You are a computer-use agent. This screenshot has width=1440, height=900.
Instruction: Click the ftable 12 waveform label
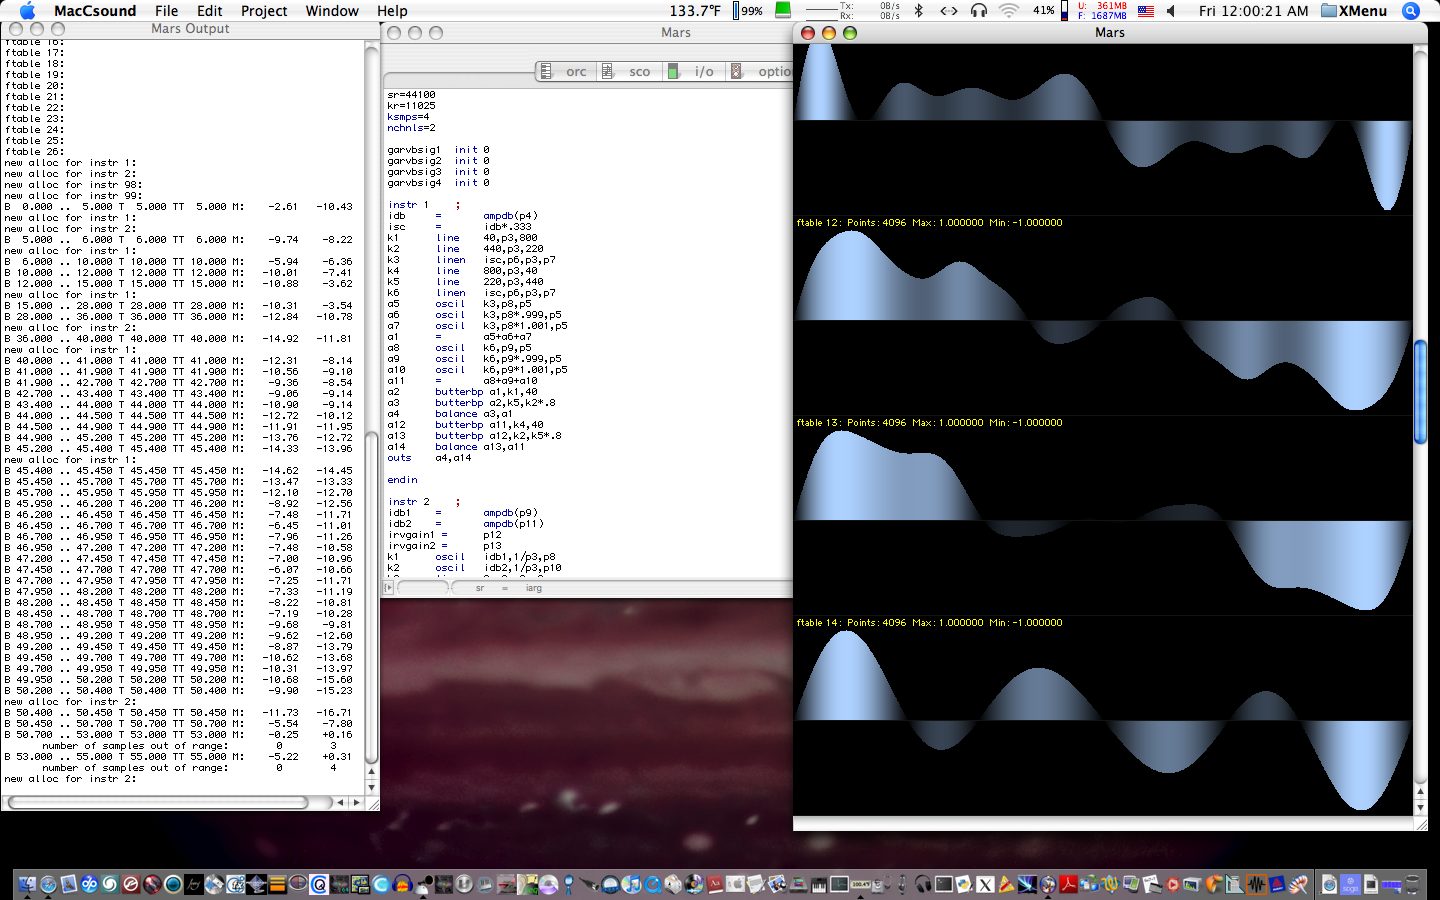click(x=929, y=223)
